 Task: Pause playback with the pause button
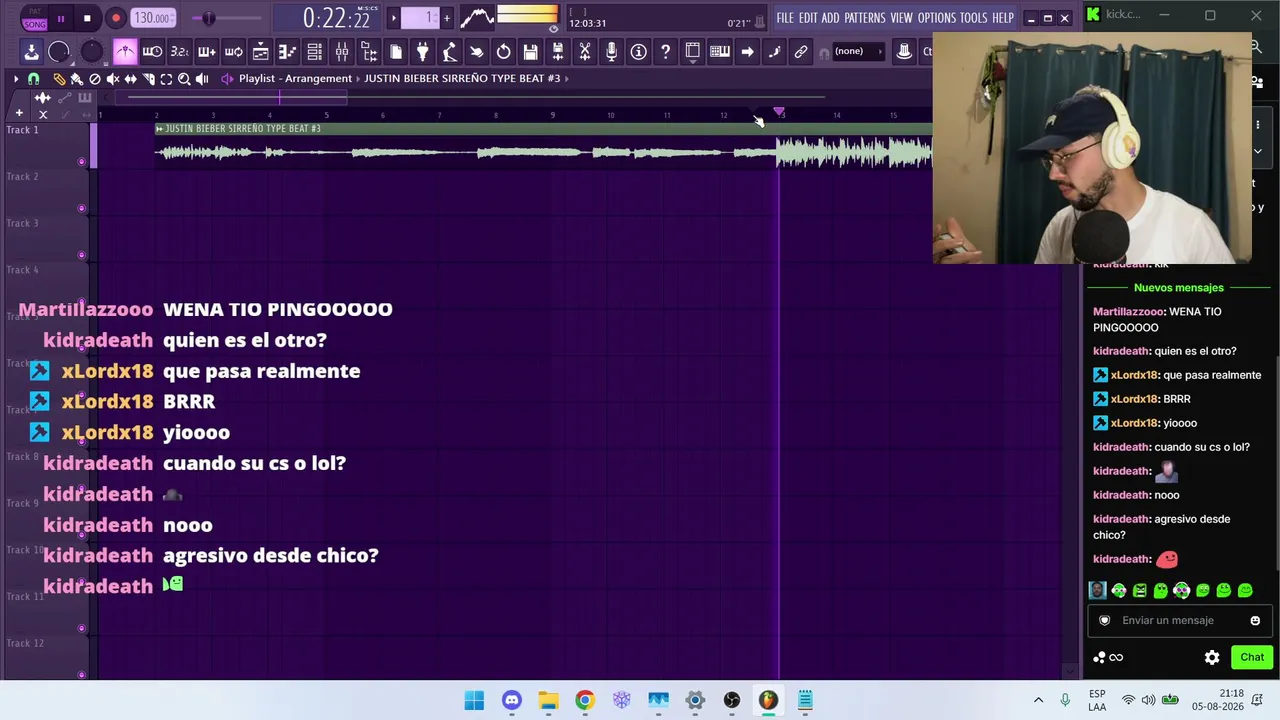(61, 18)
